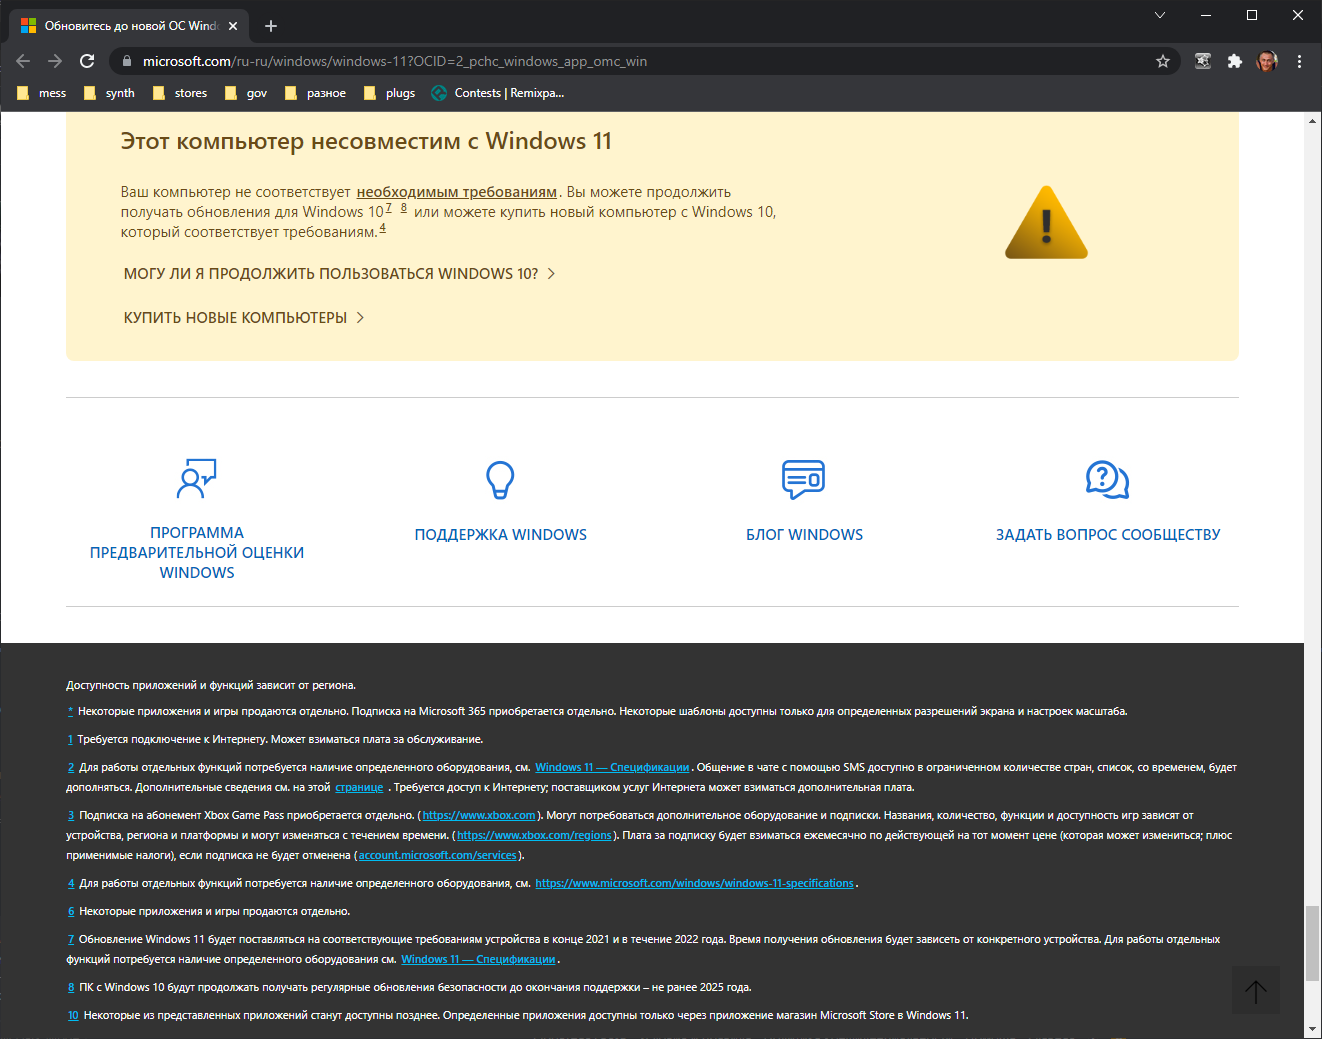Open the plugs bookmarks folder

tap(390, 93)
